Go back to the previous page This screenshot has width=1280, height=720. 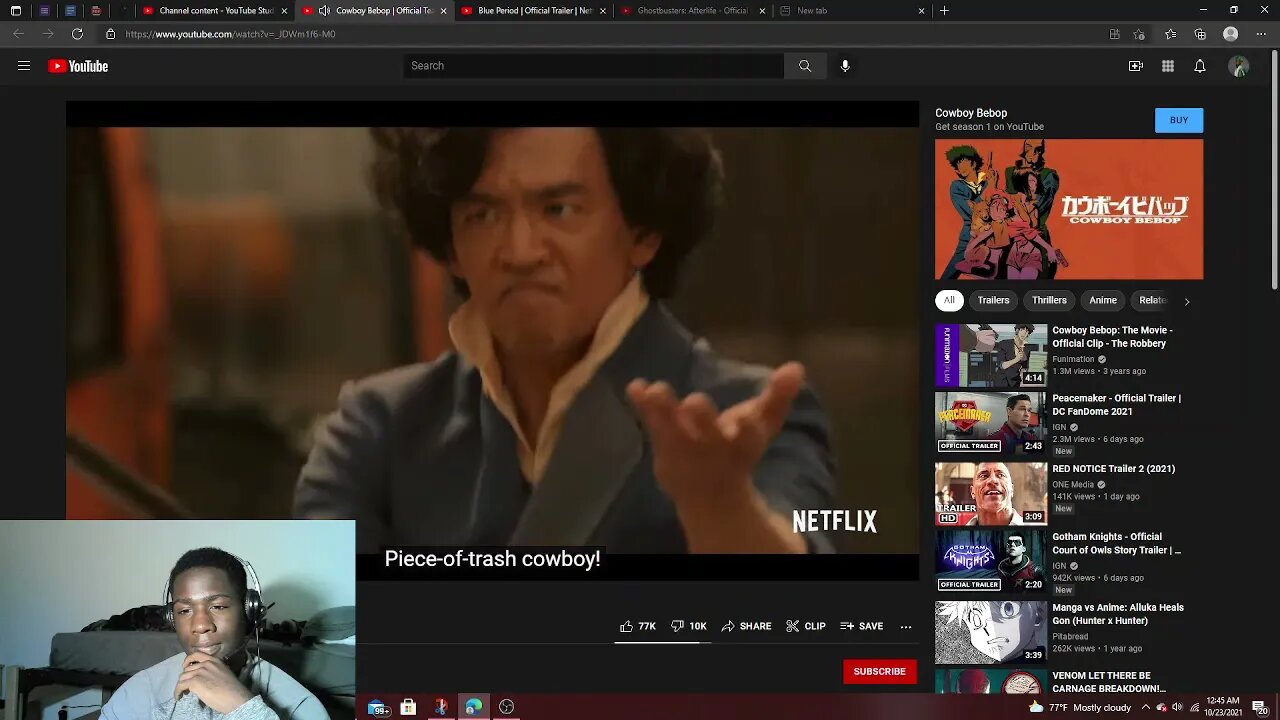[18, 34]
